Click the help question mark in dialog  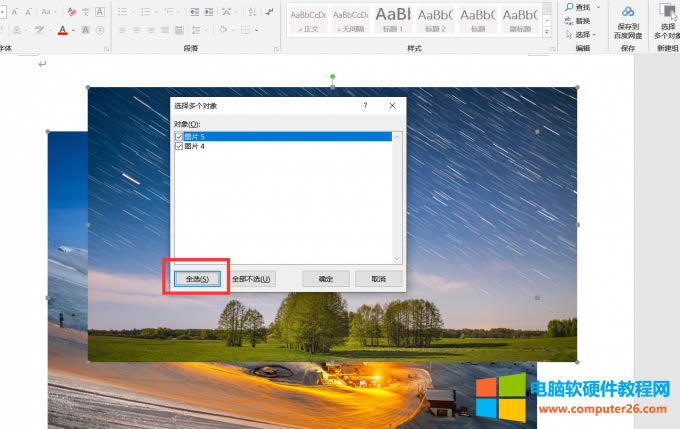[365, 105]
